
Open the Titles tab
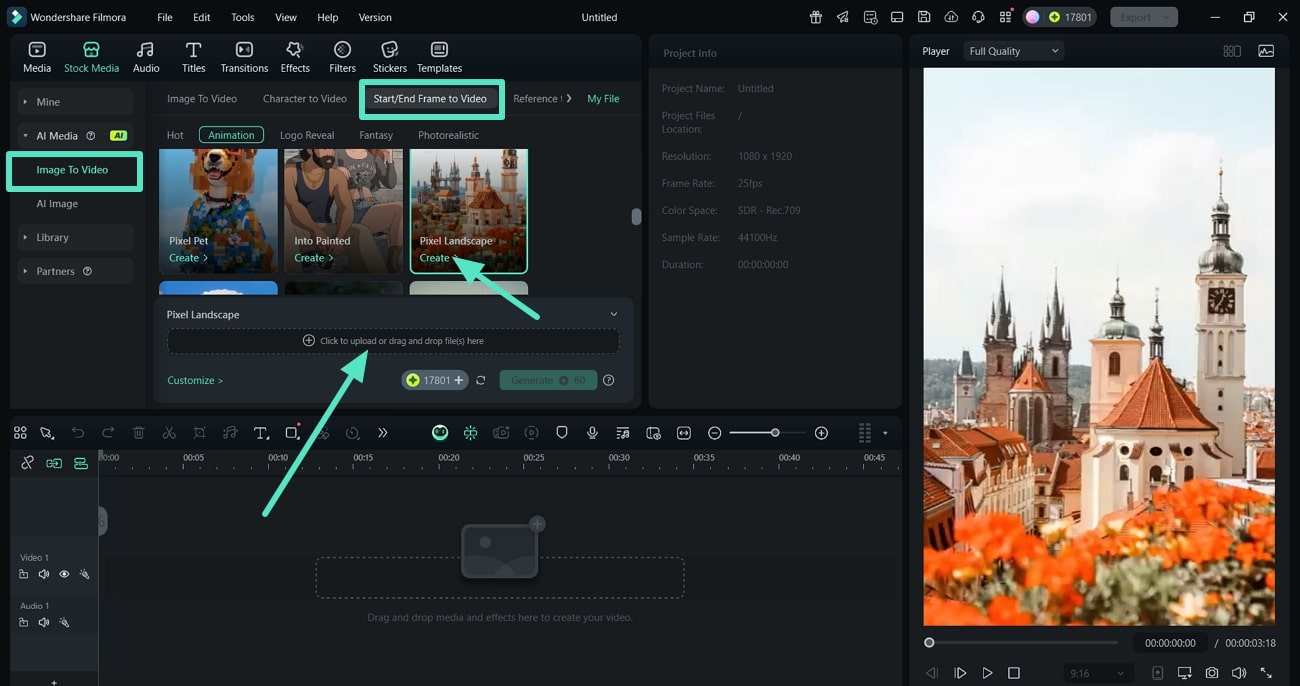point(194,57)
